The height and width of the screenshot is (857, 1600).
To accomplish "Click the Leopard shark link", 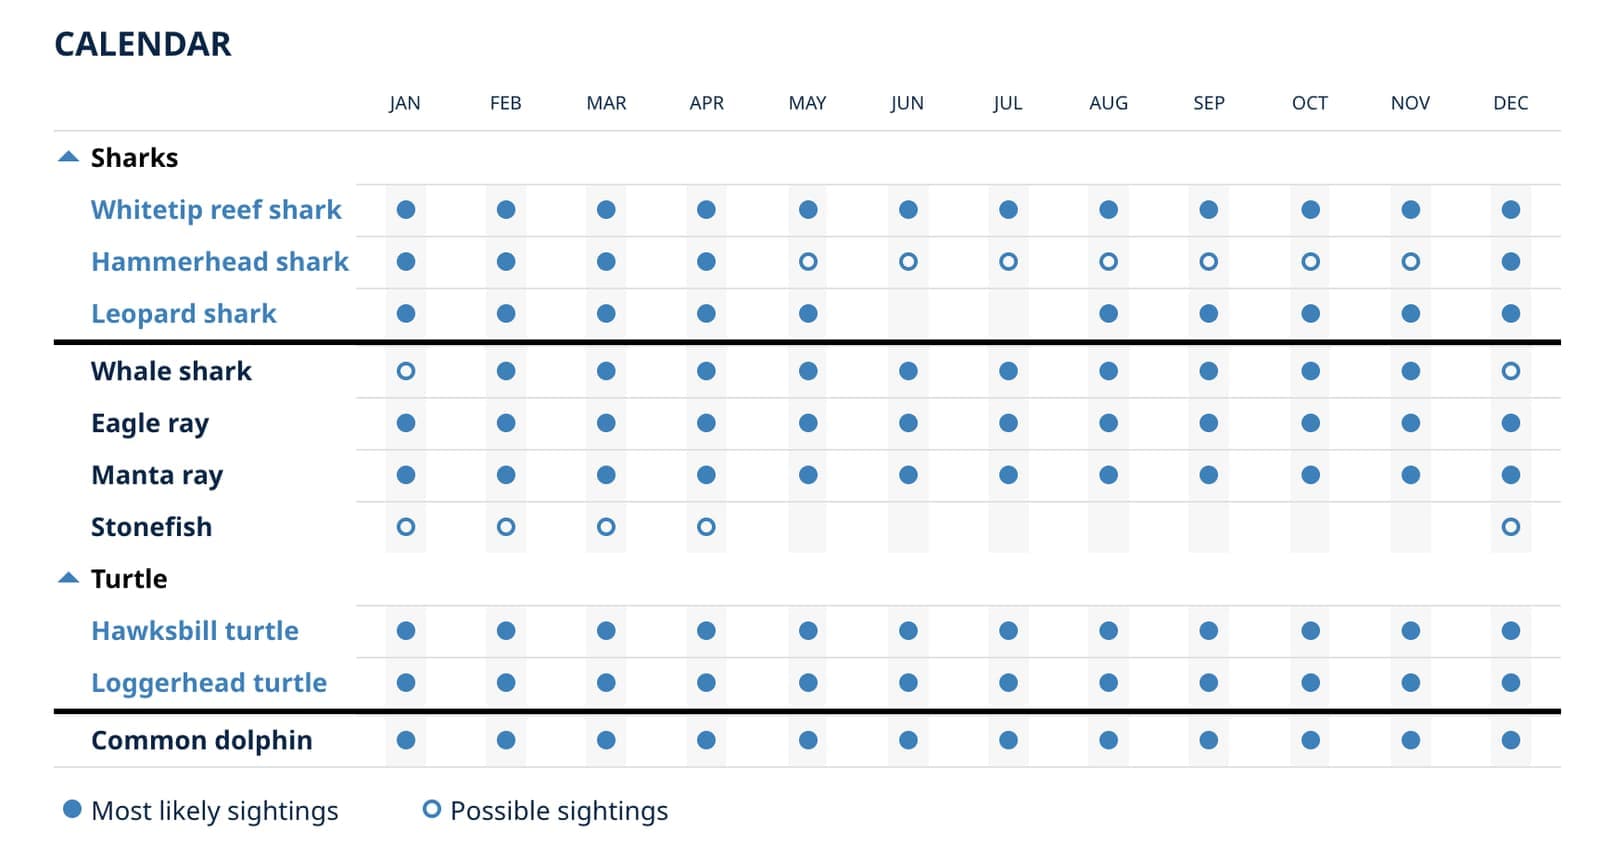I will click(184, 314).
